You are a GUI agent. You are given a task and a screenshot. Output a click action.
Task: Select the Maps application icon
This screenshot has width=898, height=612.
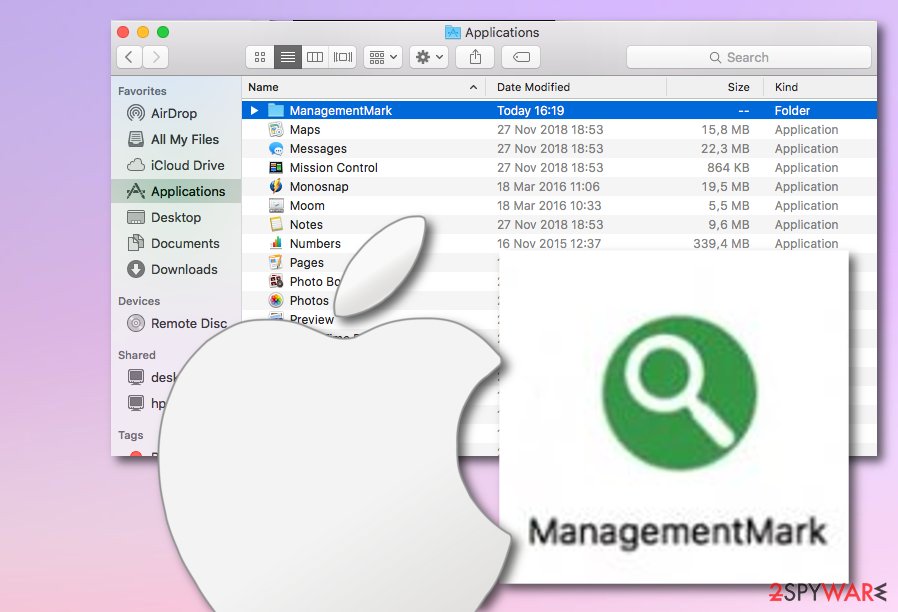point(276,129)
